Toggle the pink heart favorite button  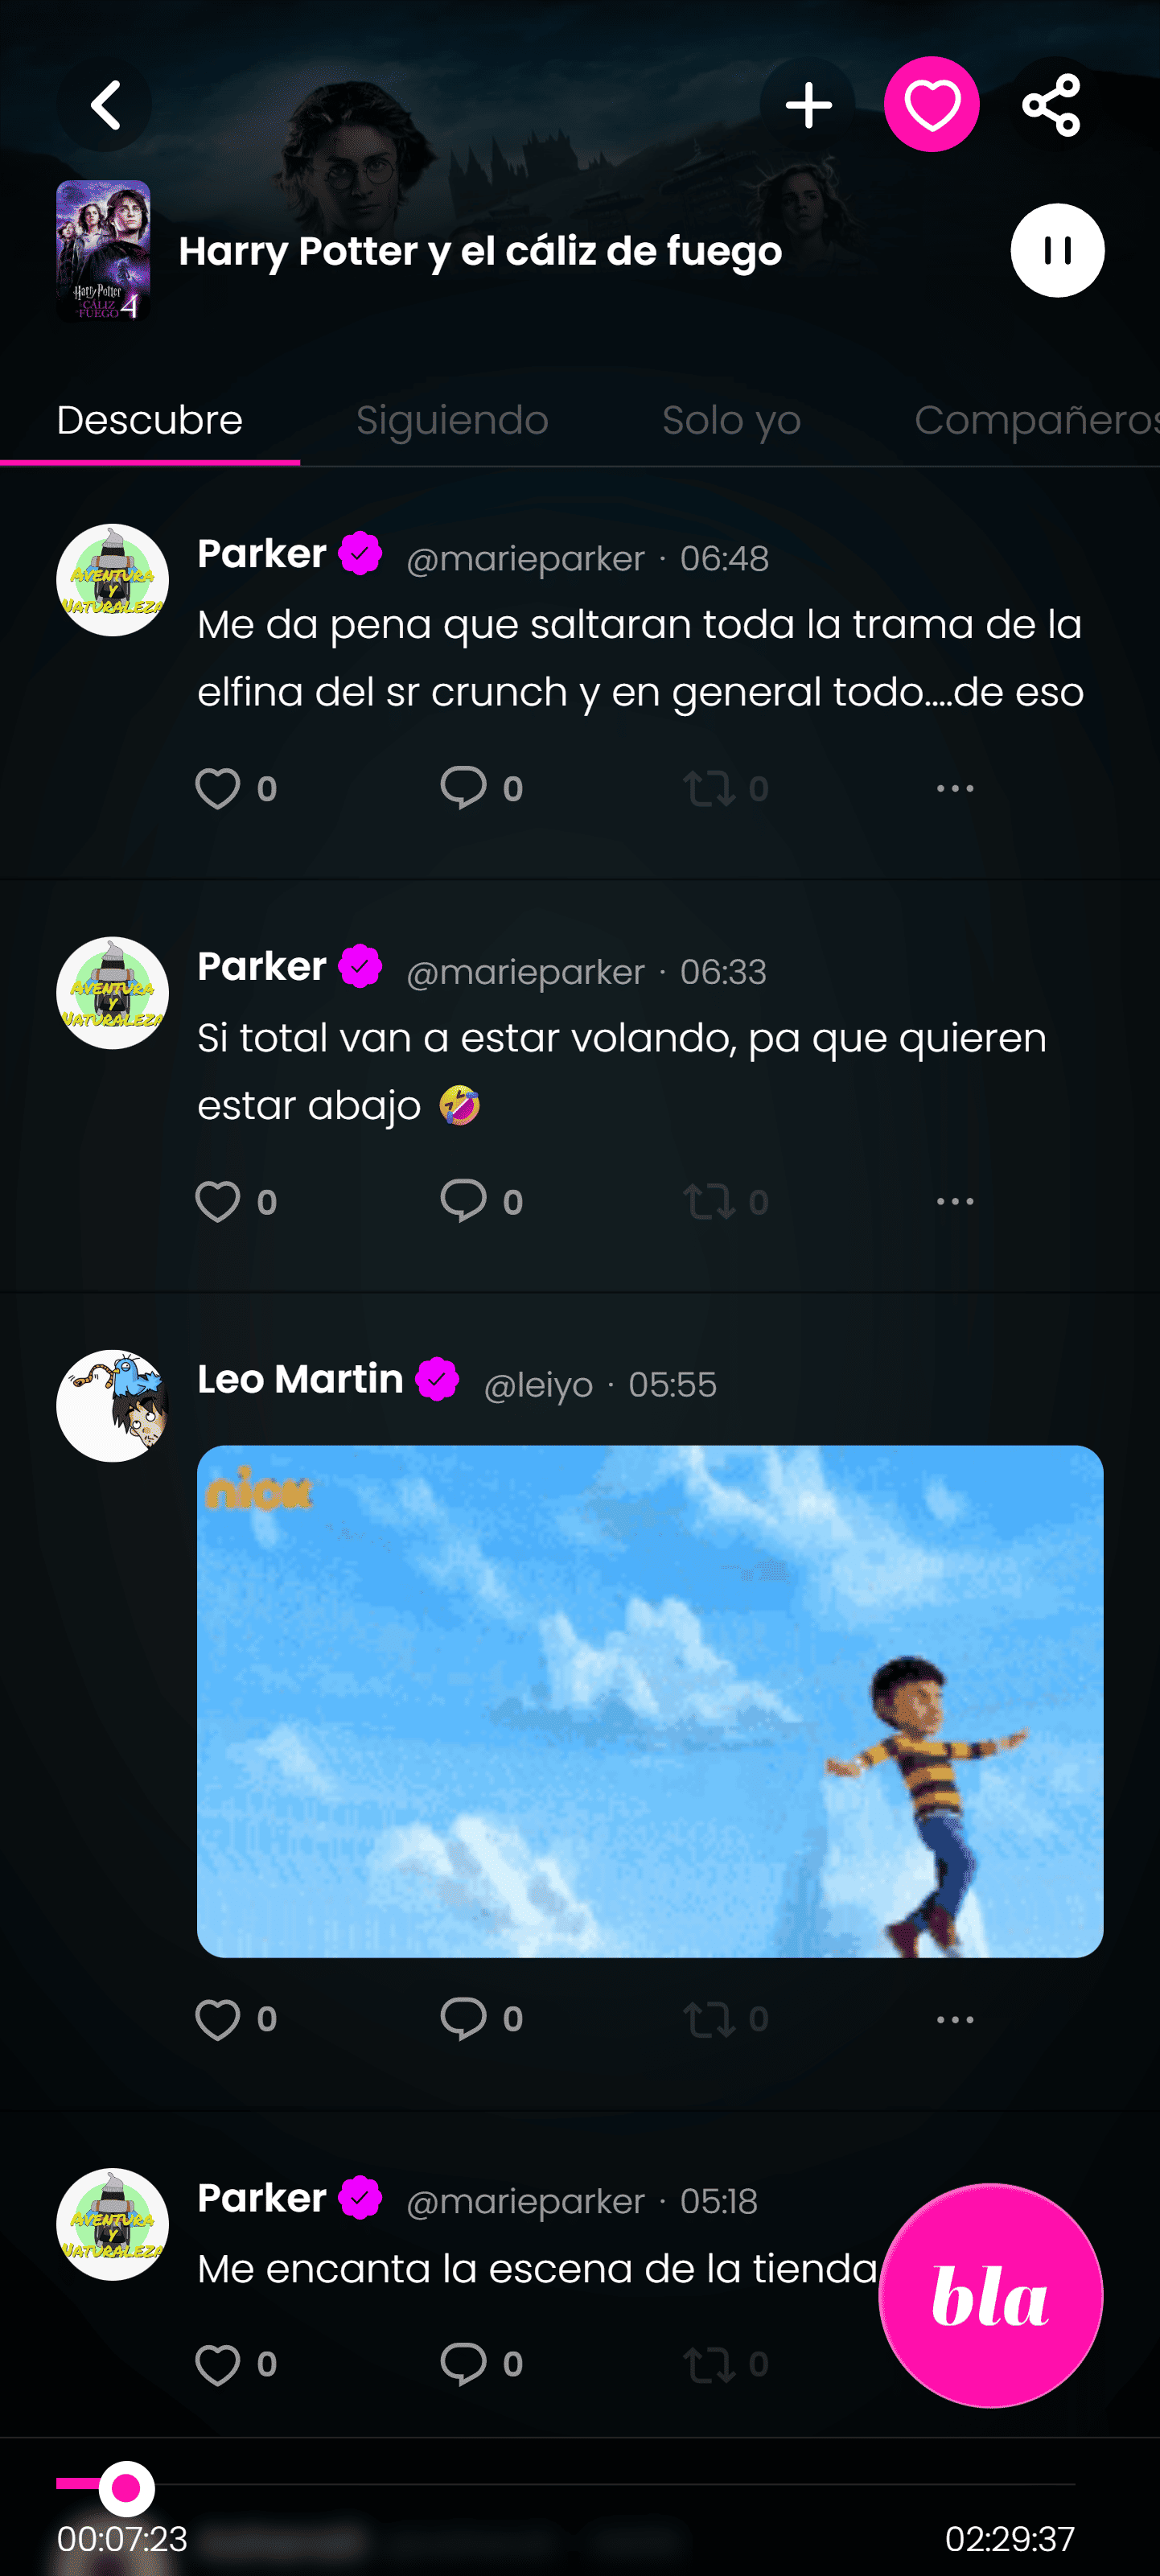tap(931, 105)
